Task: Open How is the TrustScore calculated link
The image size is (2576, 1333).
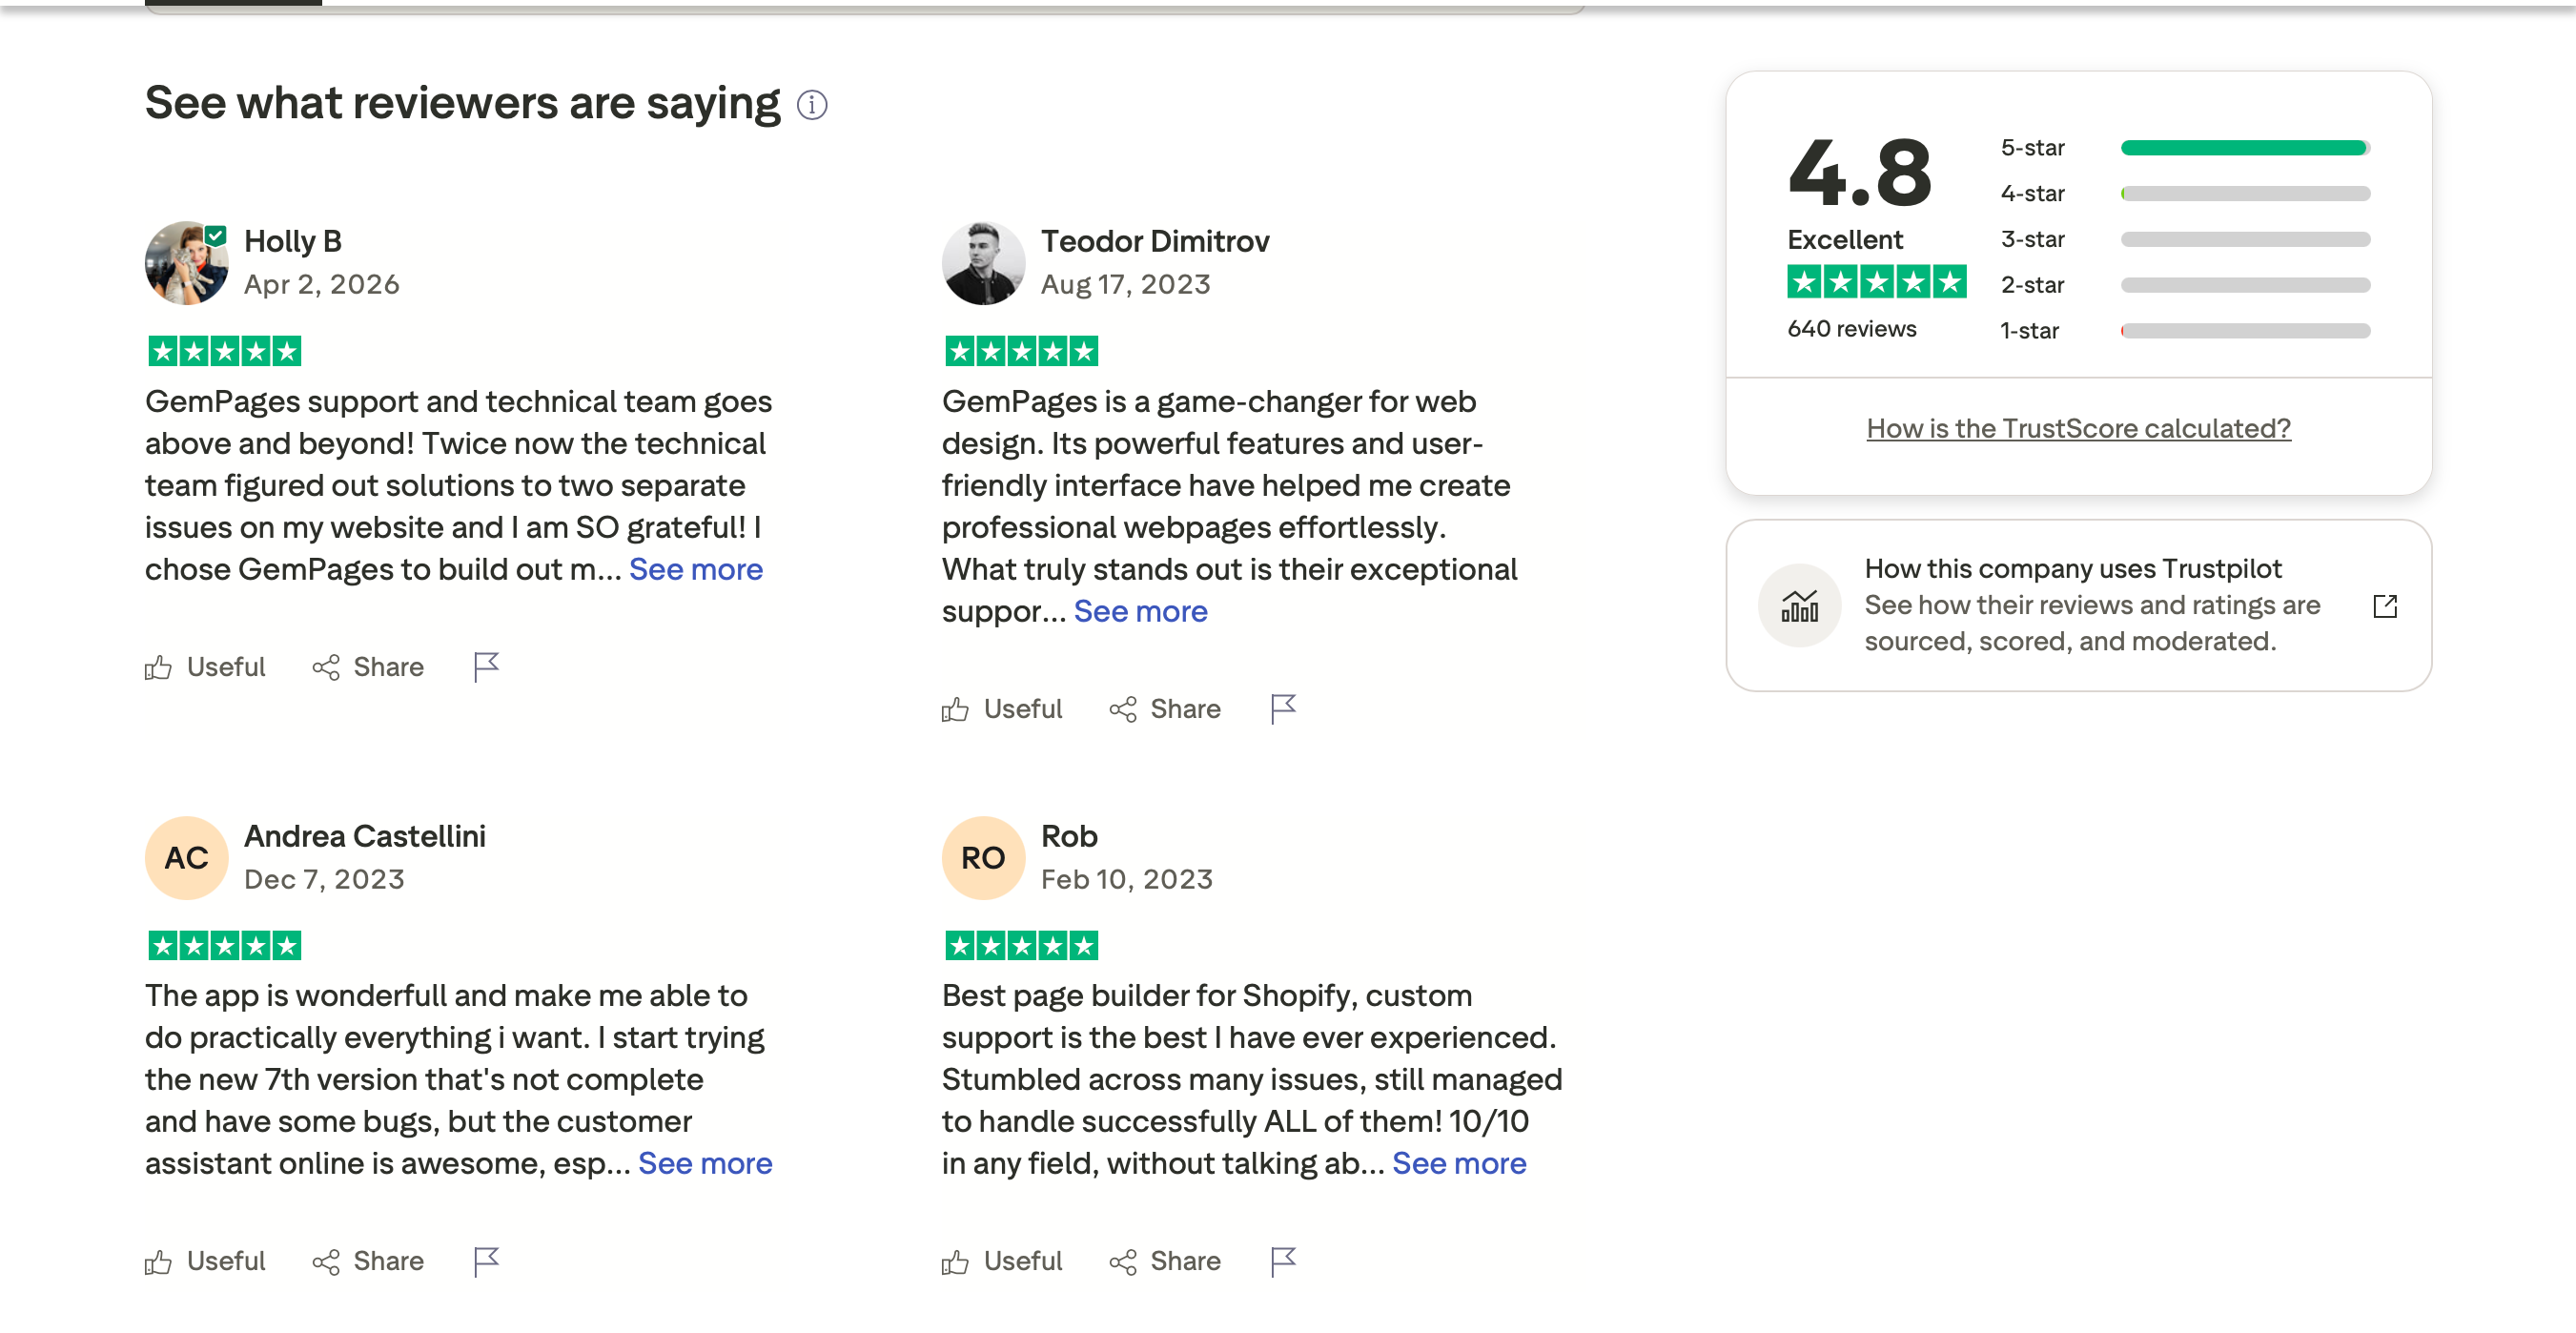Action: click(x=2077, y=428)
